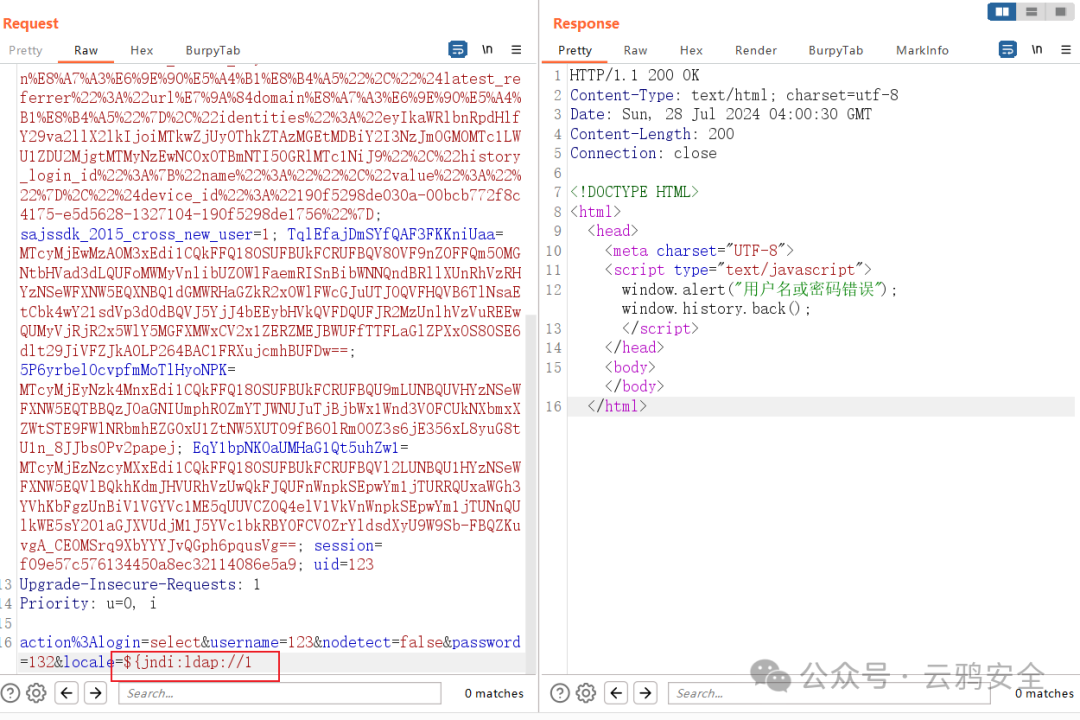Click the Content-Type header in response
Image resolution: width=1080 pixels, height=720 pixels.
tap(734, 95)
